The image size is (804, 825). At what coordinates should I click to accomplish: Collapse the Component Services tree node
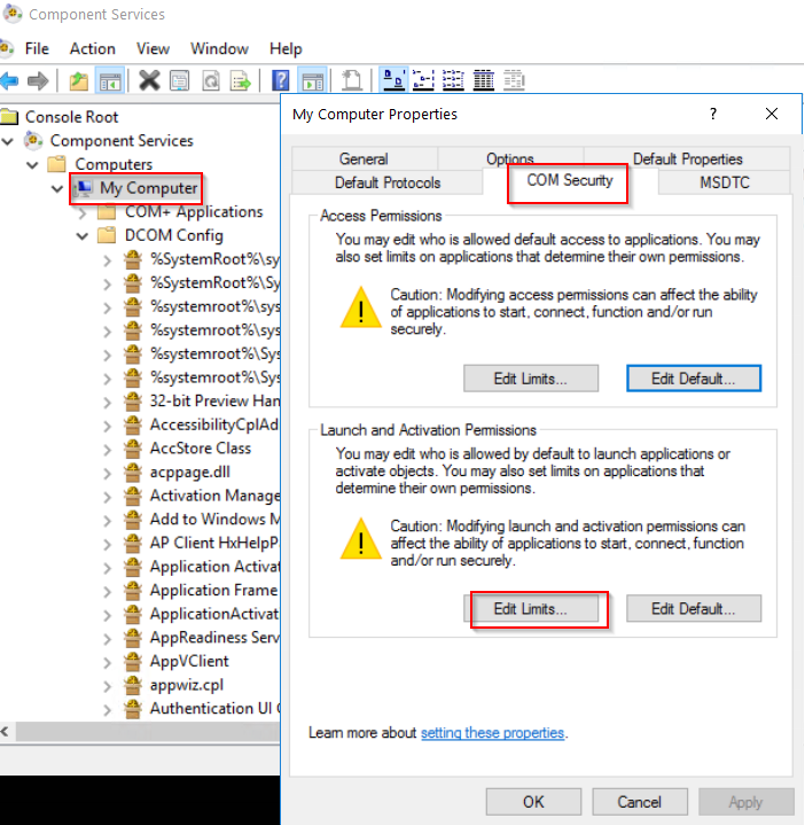click(7, 141)
